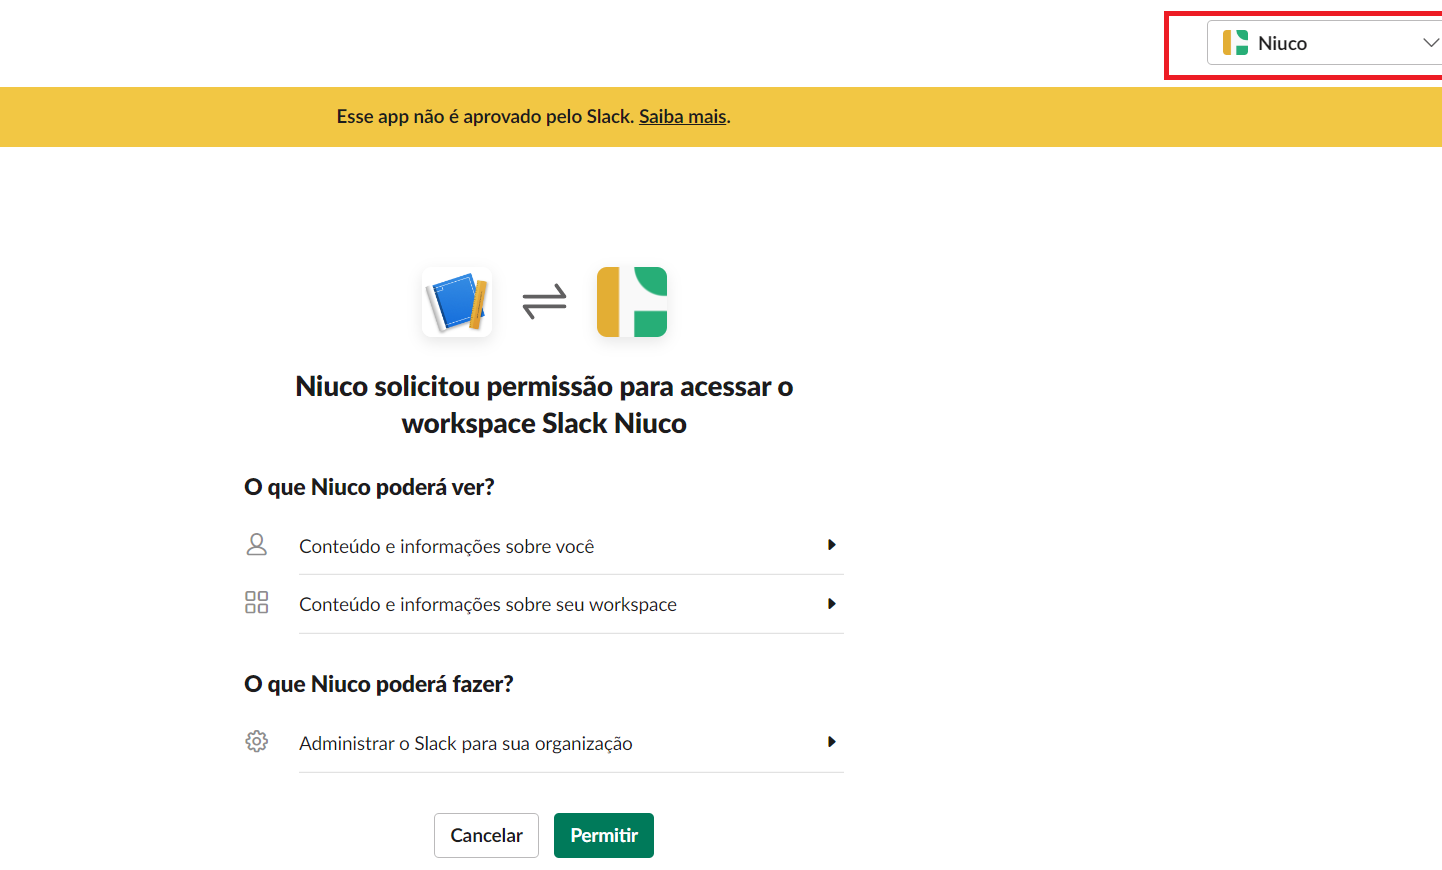Screen dimensions: 1442x870
Task: Click the workspace selector chevron arrow
Action: [x=1431, y=43]
